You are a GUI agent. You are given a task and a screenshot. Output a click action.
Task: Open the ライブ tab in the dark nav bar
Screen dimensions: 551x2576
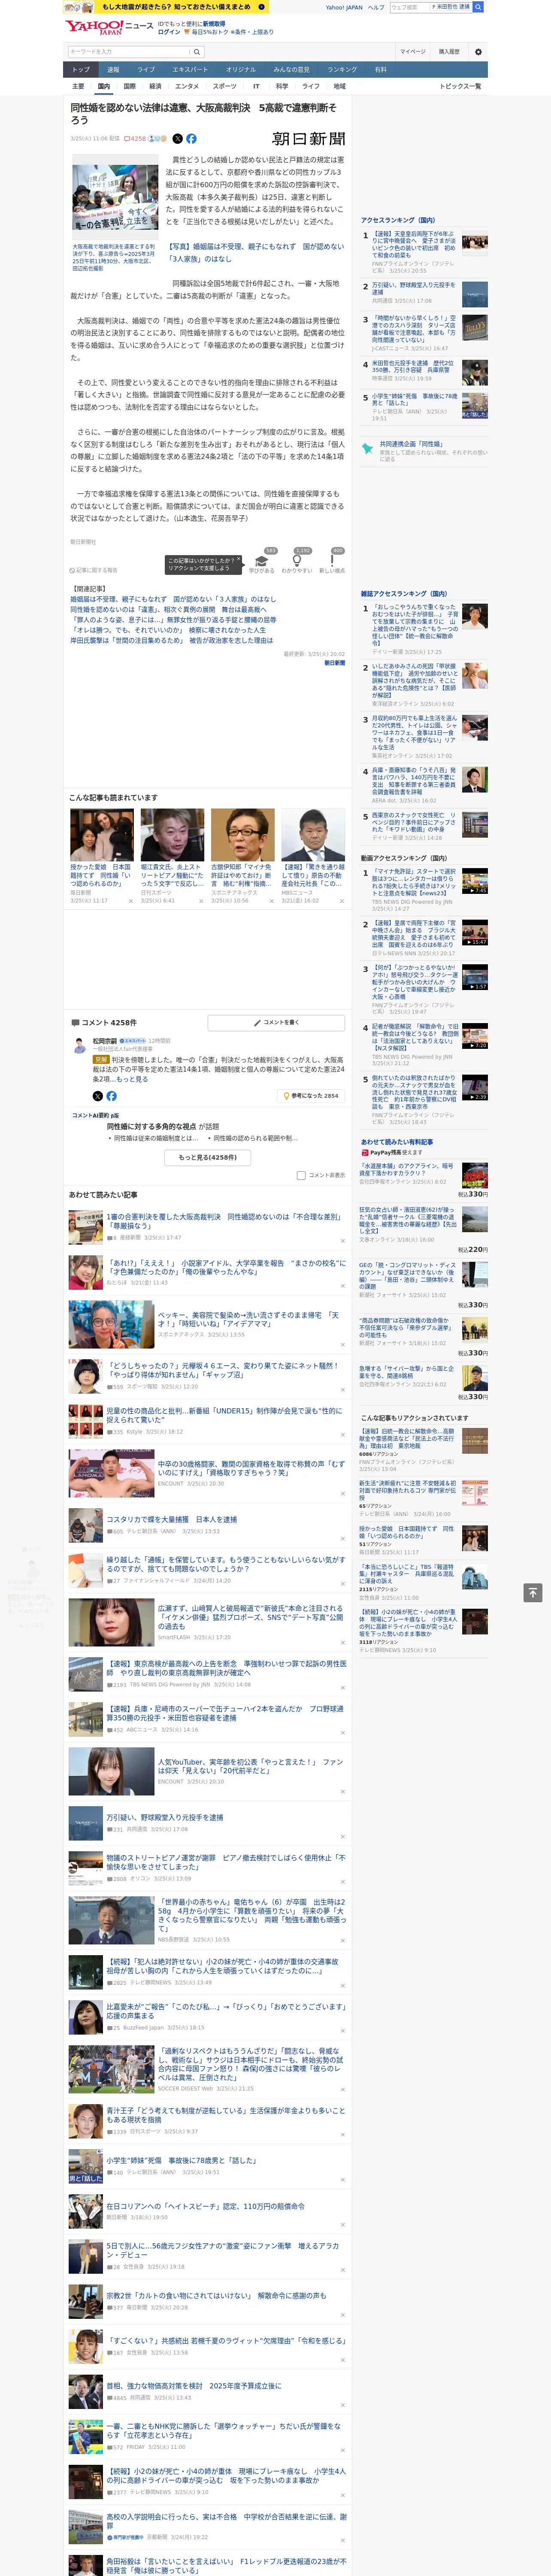pyautogui.click(x=146, y=70)
